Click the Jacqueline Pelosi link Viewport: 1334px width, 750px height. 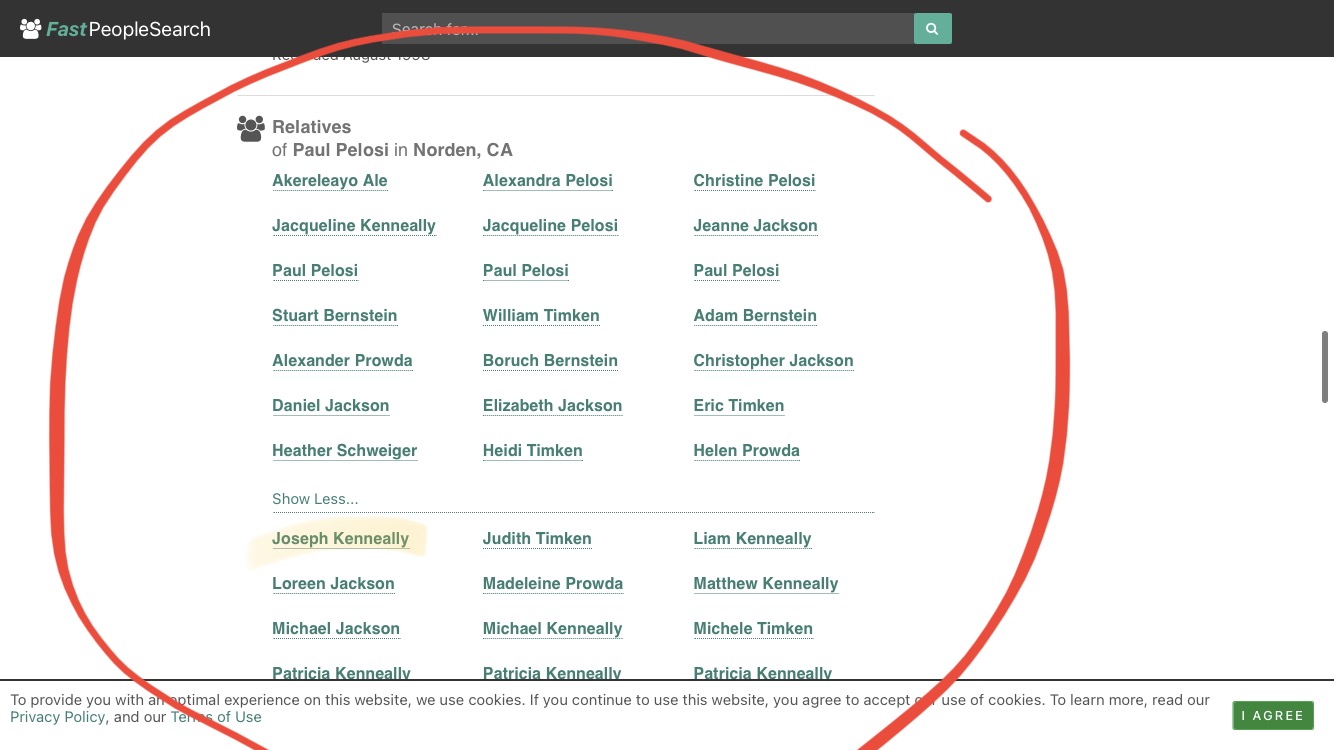tap(550, 226)
